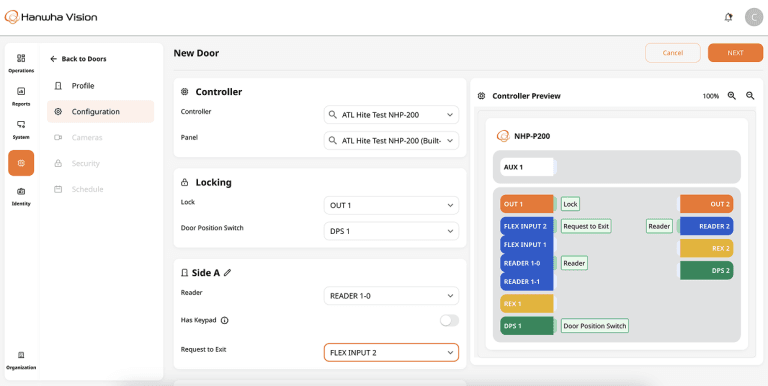Screen dimensions: 768x386
Task: Open the user avatar menu
Action: pos(754,18)
